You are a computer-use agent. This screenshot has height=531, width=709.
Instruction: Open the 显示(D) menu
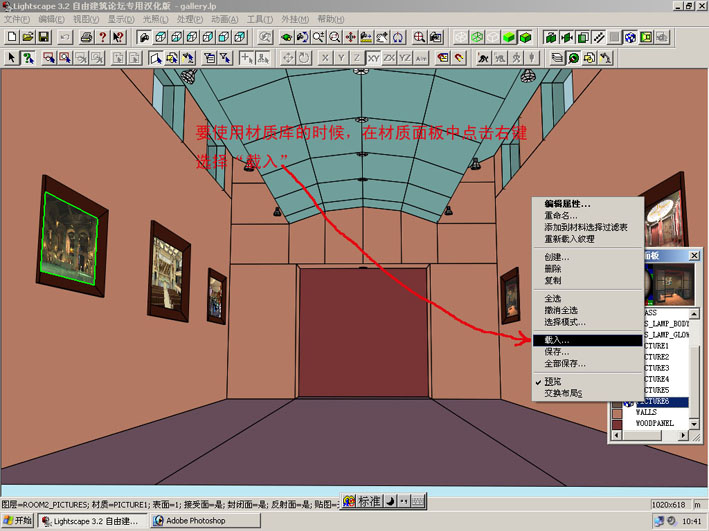121,19
